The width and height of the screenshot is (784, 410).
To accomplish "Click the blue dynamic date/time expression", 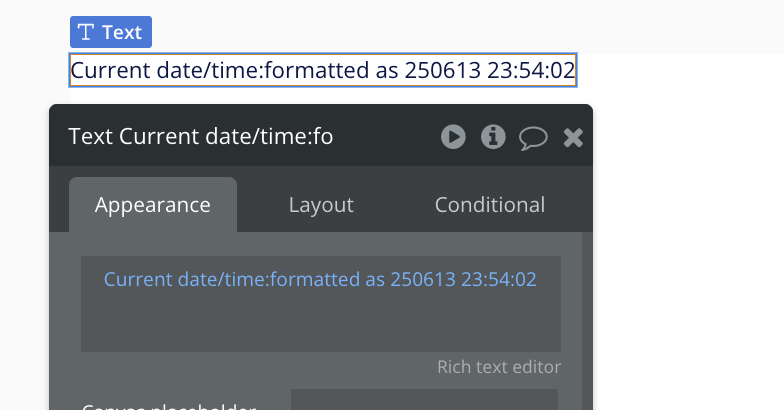I will pos(320,279).
